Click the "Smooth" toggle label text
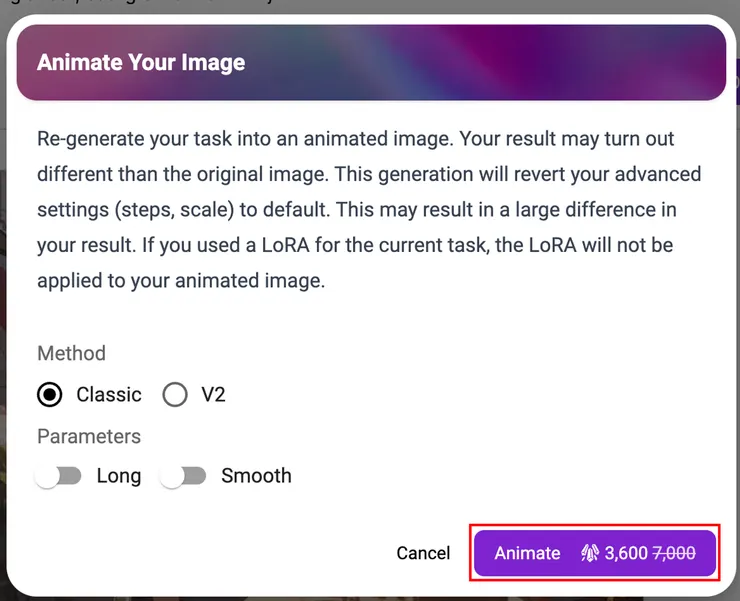The image size is (740, 601). pos(256,476)
